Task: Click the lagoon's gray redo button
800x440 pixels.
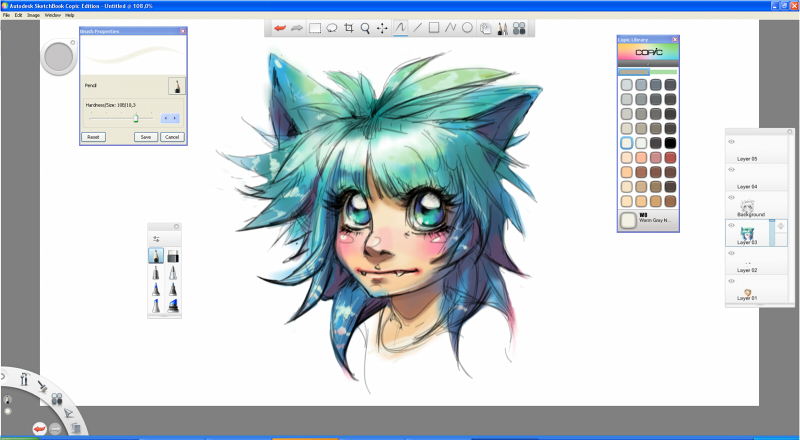Action: pos(55,429)
